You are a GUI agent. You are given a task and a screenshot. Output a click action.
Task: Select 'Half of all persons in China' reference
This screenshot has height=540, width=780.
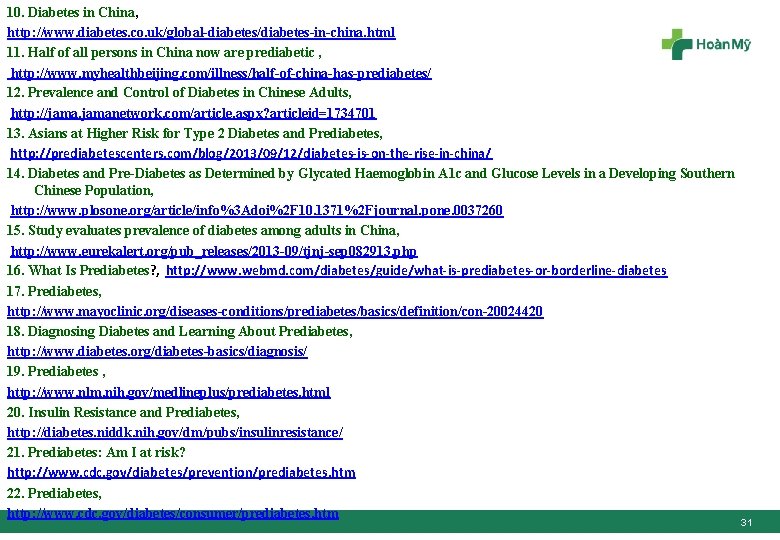click(x=164, y=53)
